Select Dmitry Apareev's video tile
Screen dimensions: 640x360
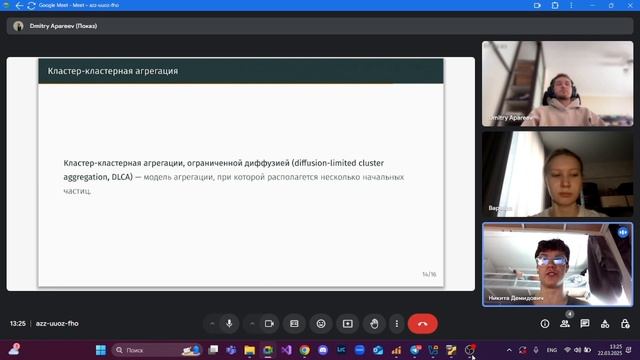coord(558,84)
